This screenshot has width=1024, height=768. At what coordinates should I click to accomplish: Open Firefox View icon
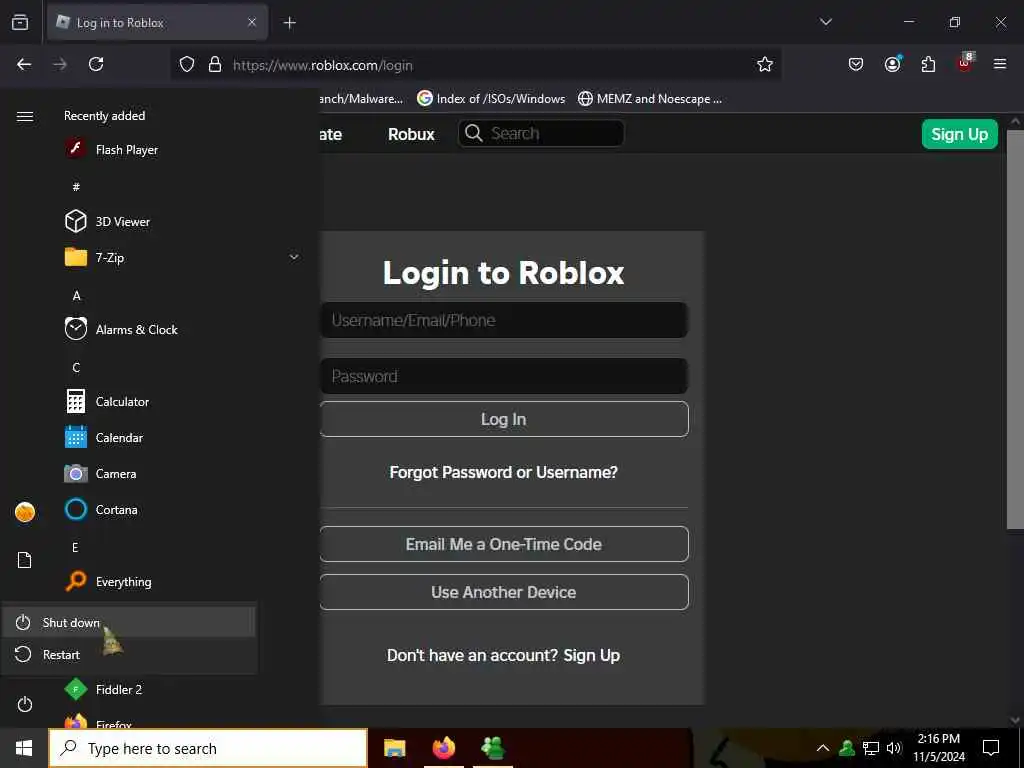20,22
